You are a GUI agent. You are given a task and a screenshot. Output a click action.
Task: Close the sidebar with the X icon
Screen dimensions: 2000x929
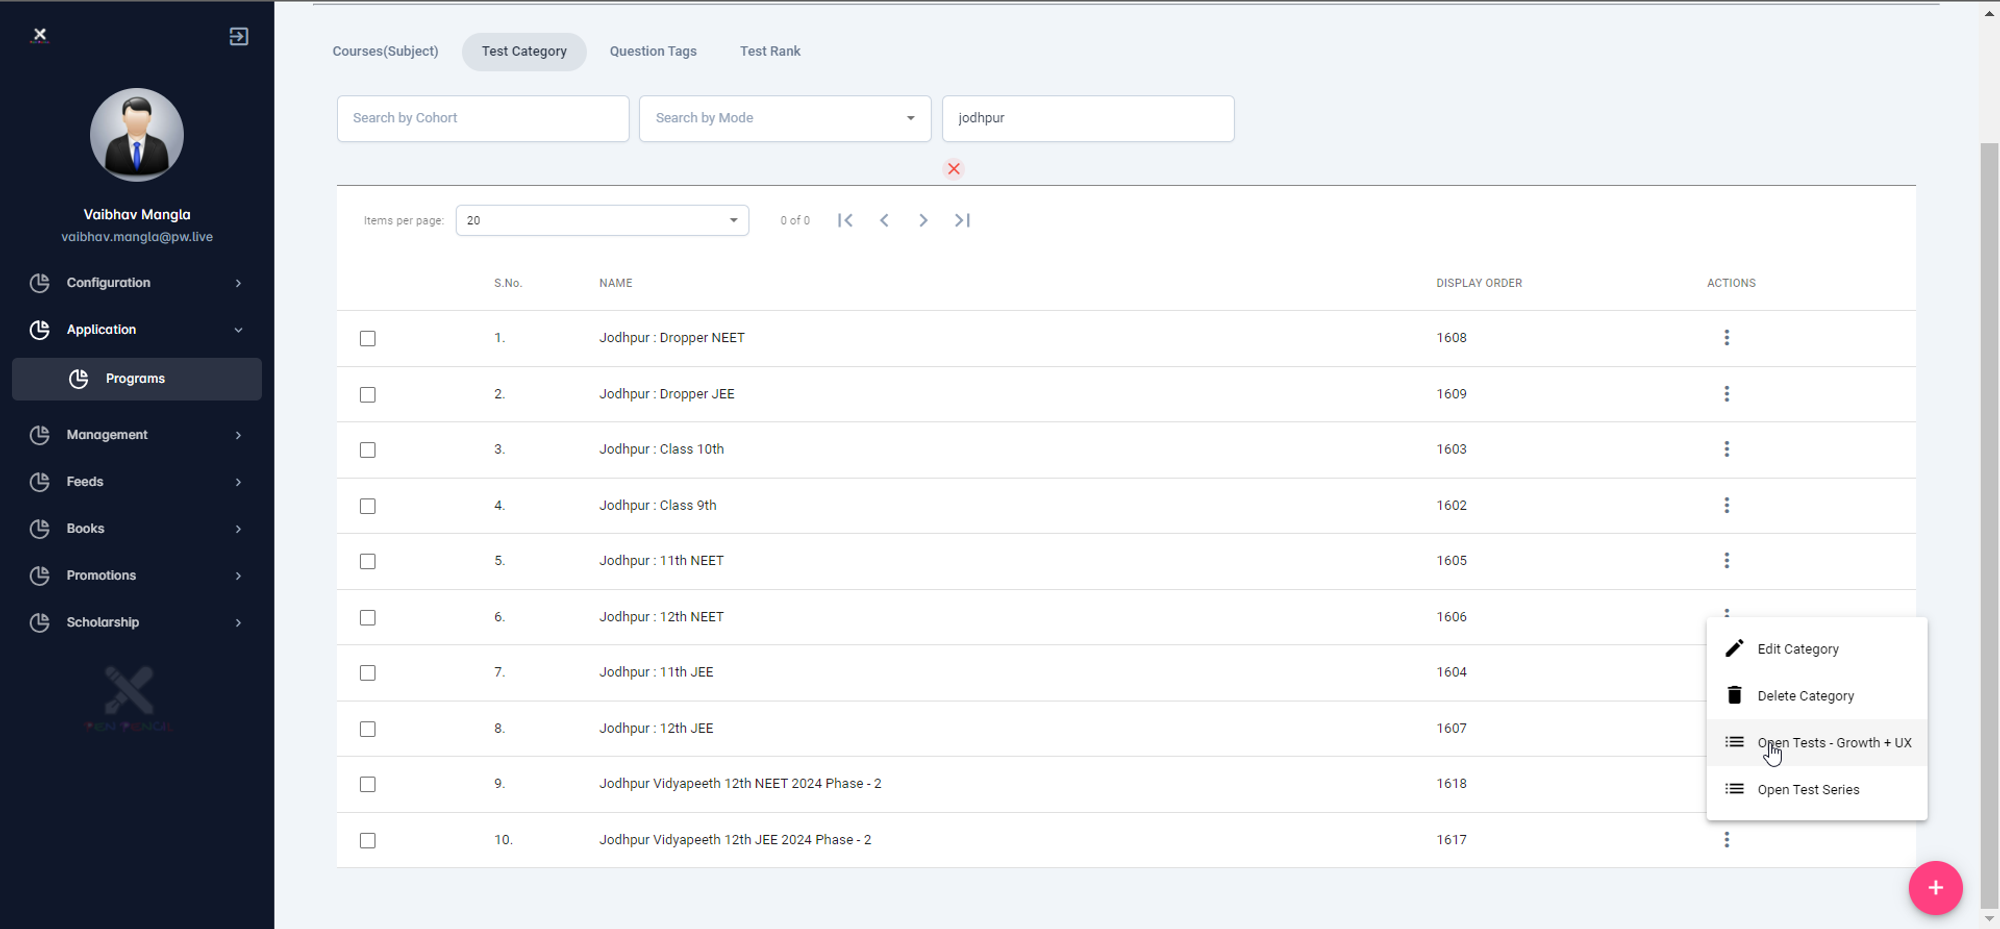point(40,35)
